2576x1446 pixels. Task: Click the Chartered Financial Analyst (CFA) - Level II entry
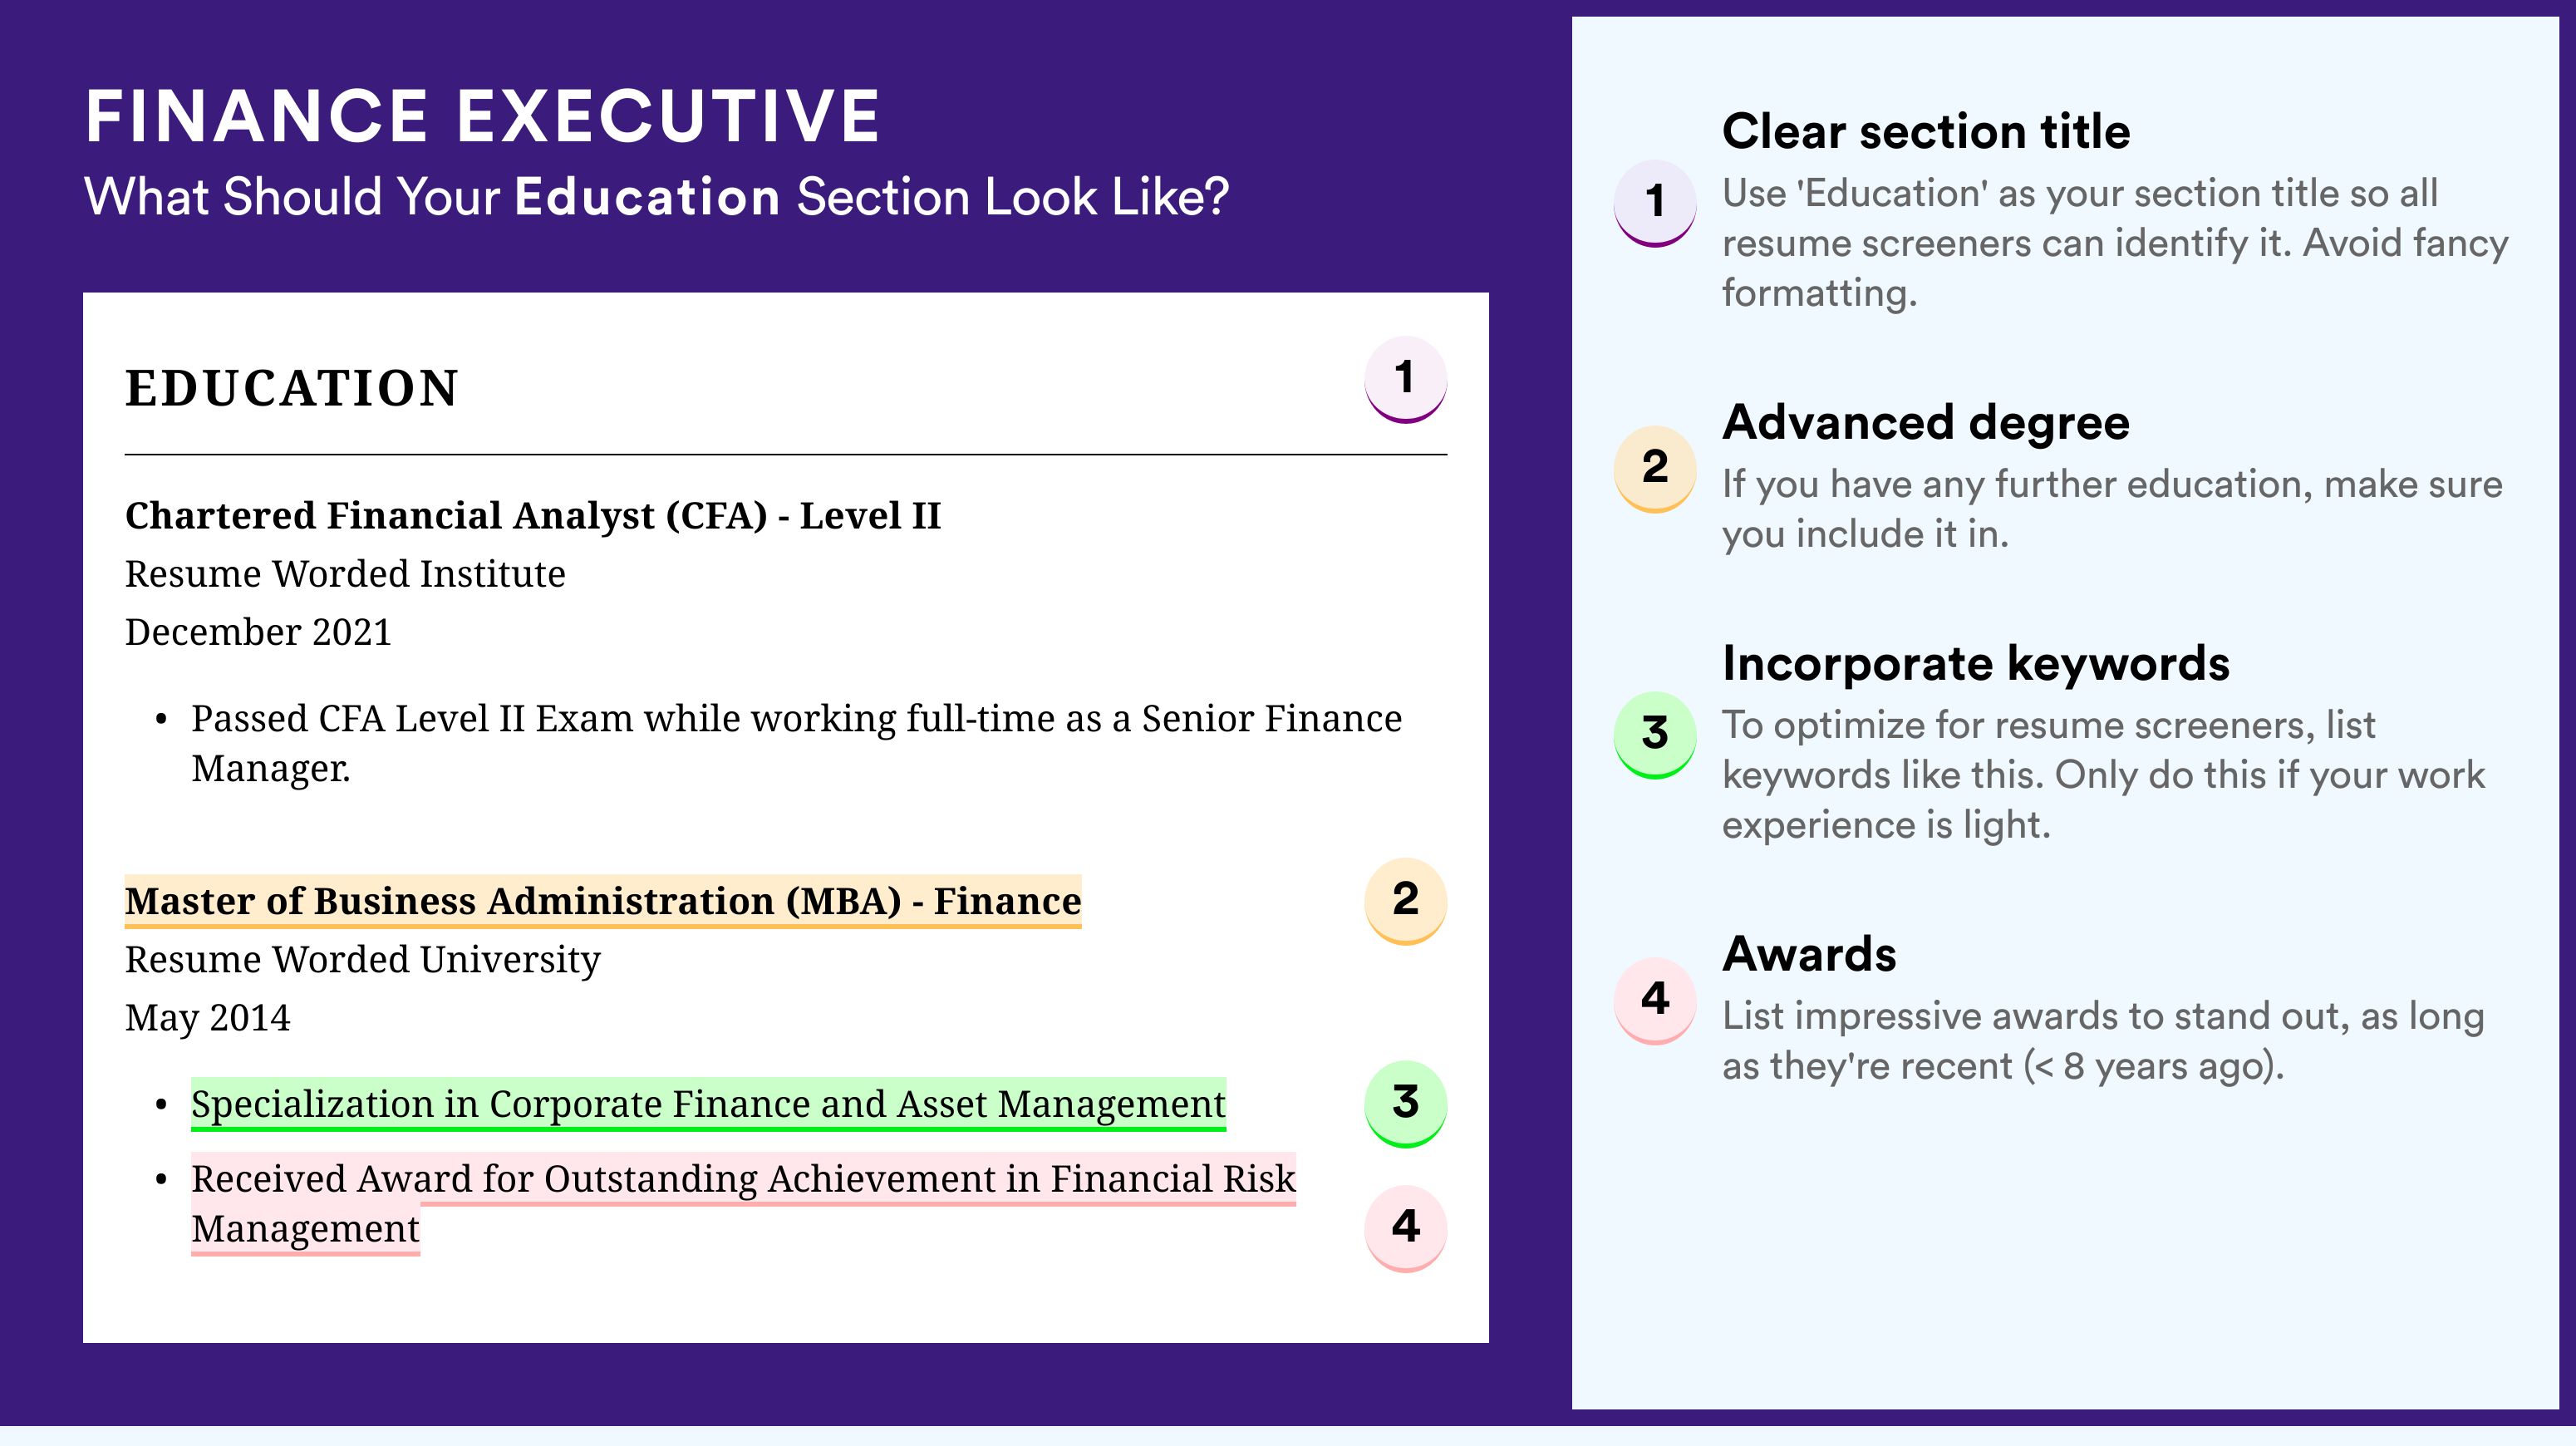533,516
